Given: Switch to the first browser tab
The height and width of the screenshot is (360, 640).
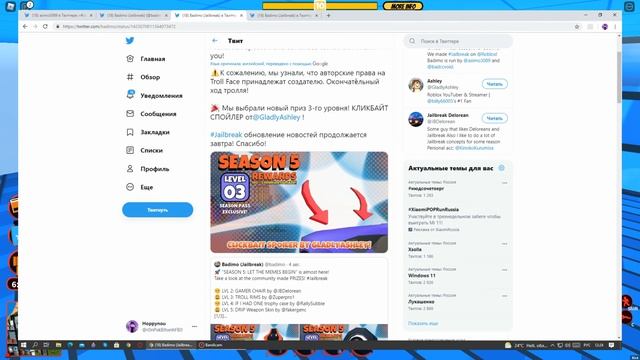Looking at the screenshot, I should click(x=58, y=15).
